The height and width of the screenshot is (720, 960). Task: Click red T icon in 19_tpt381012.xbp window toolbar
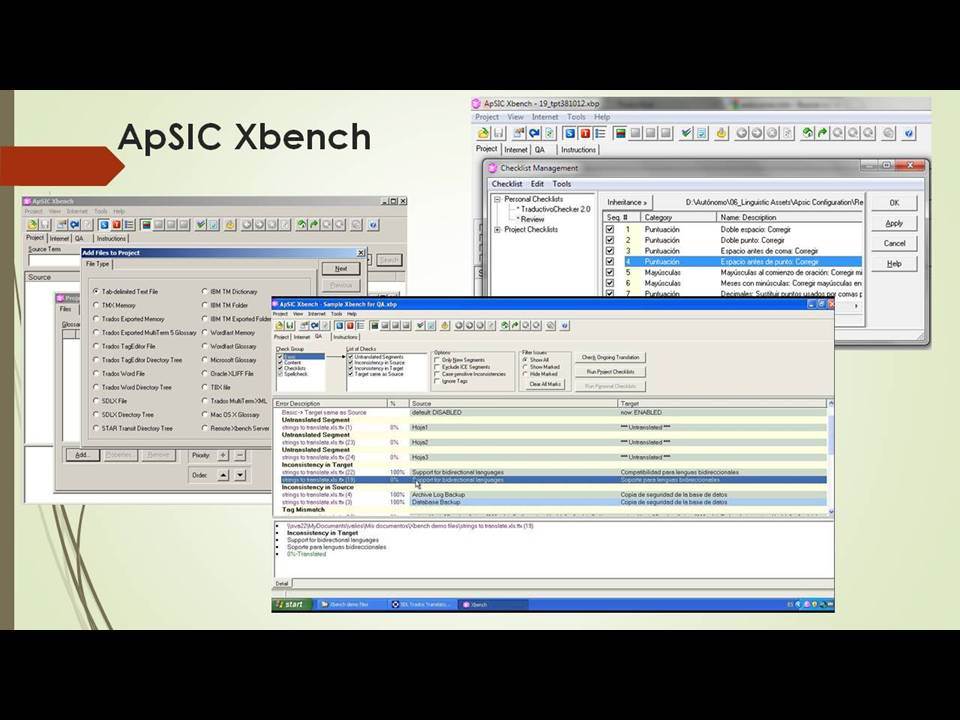point(585,133)
